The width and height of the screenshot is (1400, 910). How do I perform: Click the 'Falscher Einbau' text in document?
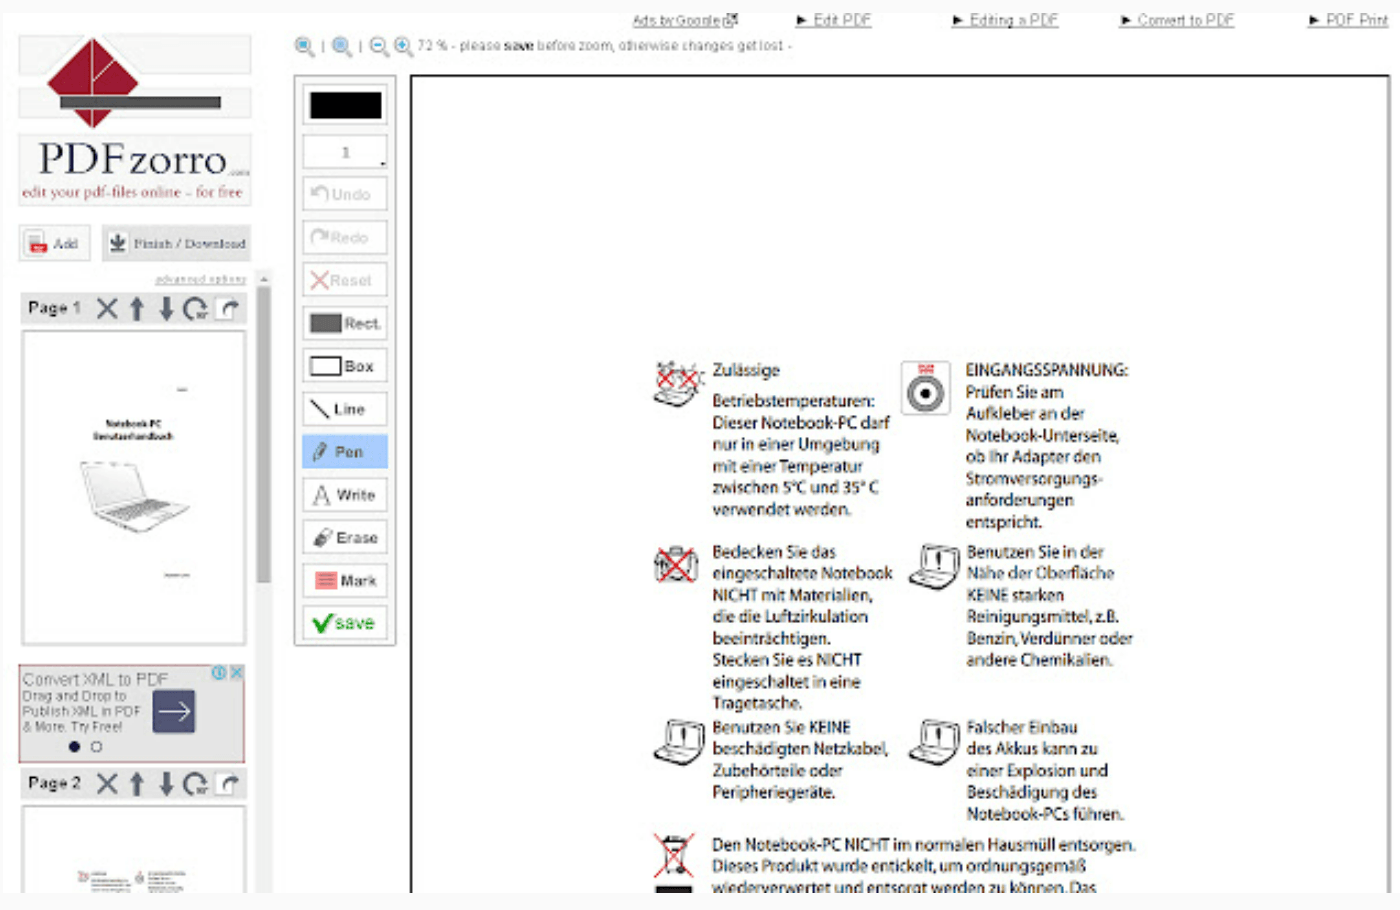click(x=1022, y=727)
